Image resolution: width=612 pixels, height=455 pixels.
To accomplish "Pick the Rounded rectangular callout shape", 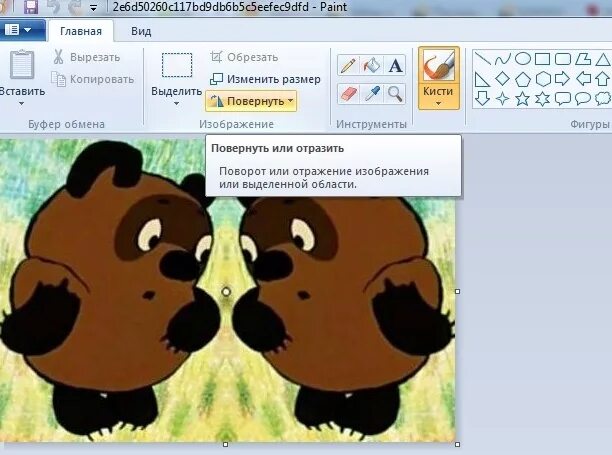I will 563,99.
